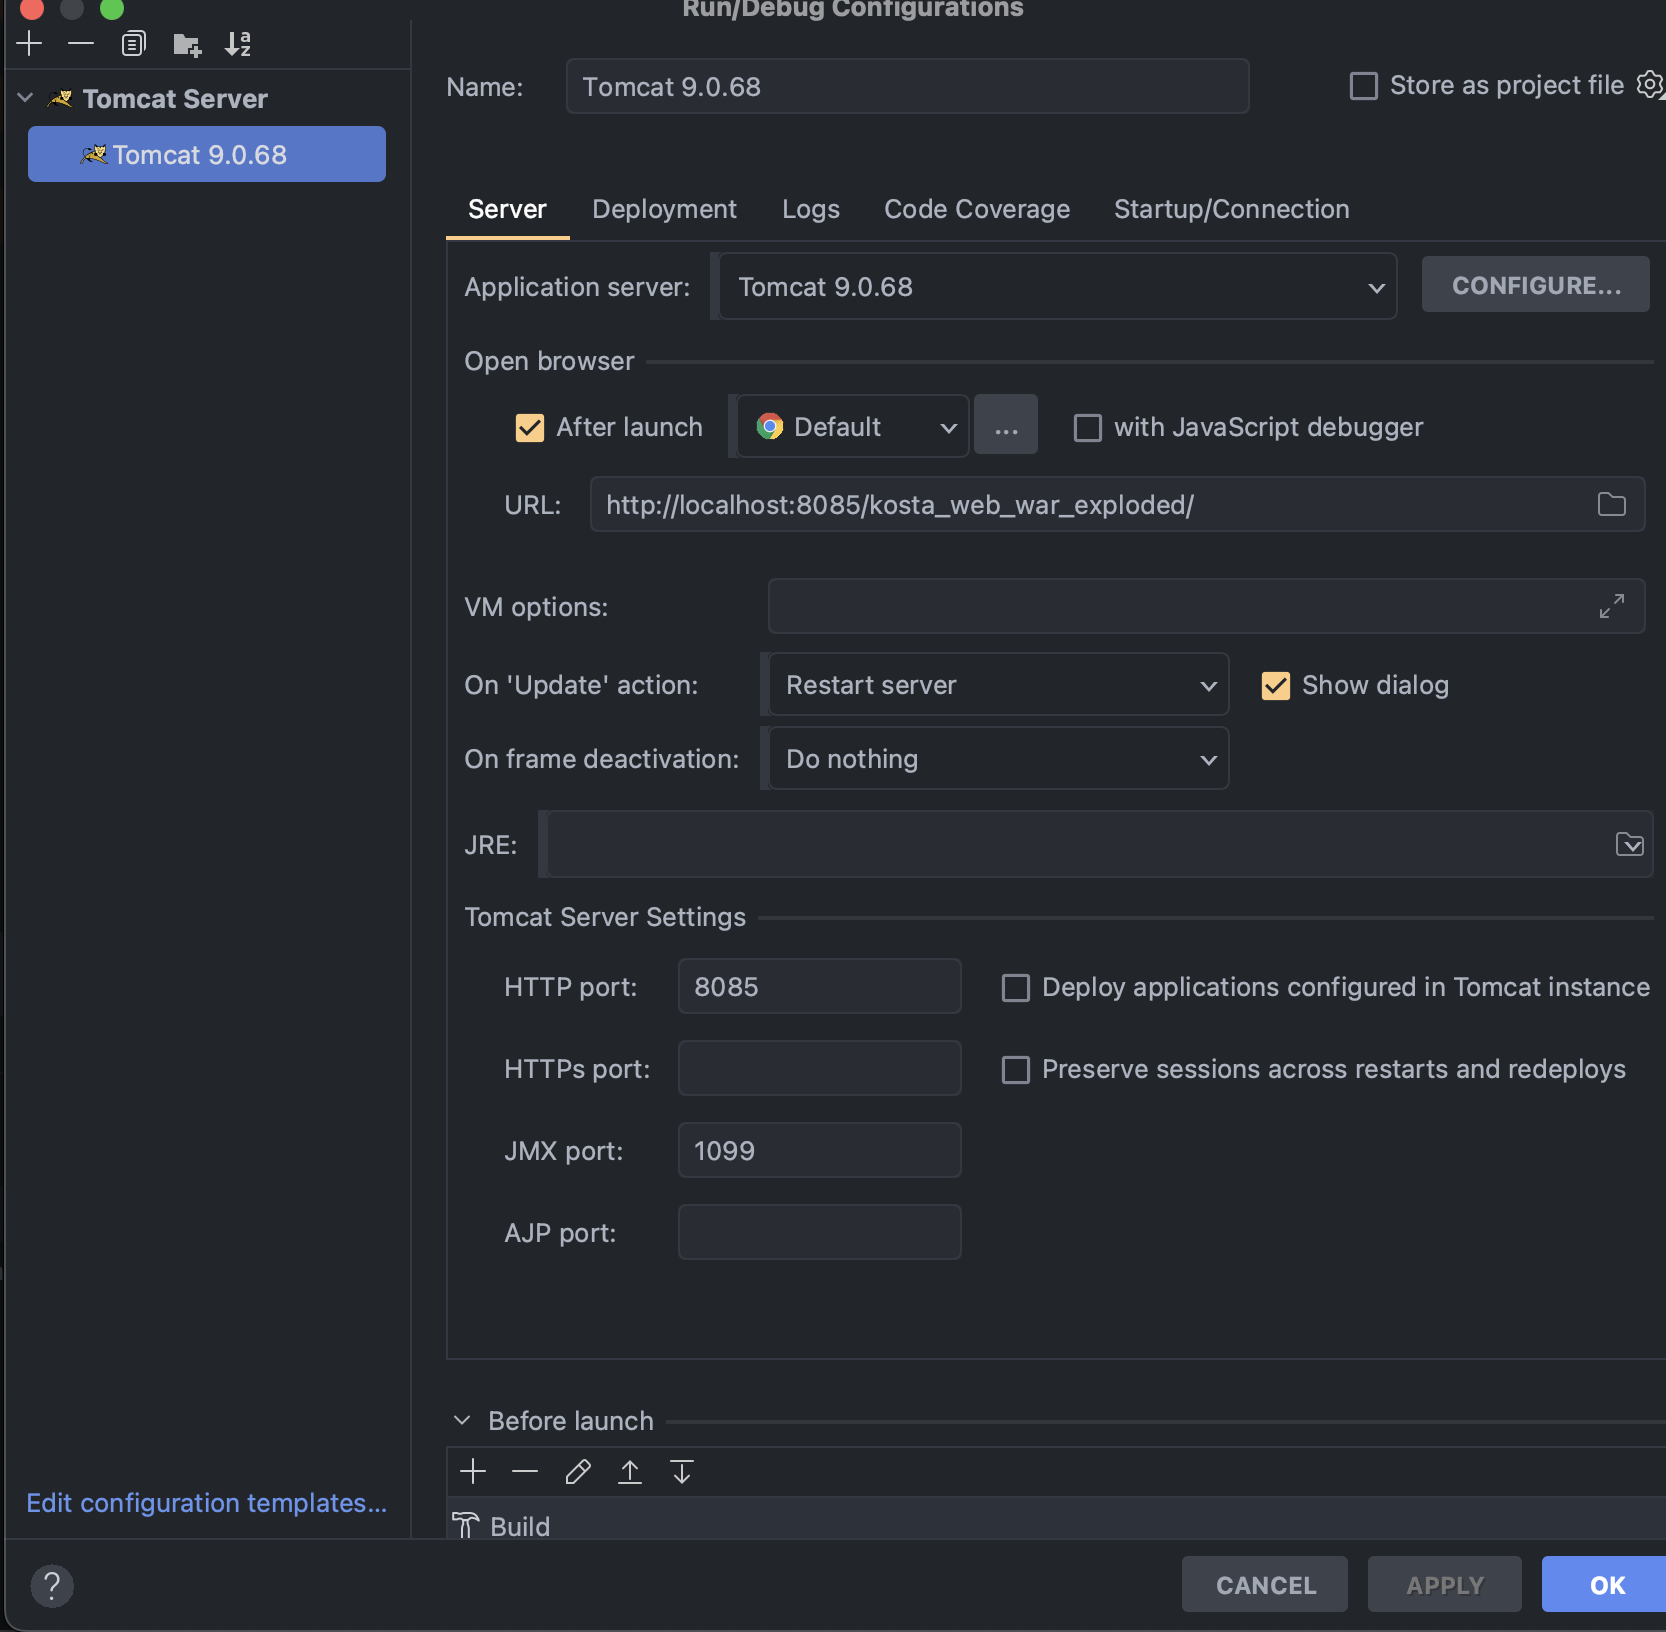Remove Before launch task minus icon
1666x1632 pixels.
(x=525, y=1471)
